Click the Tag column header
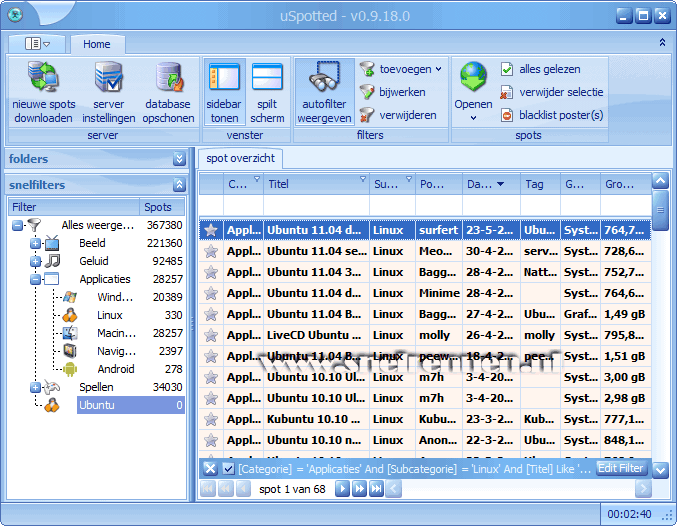 pos(540,184)
